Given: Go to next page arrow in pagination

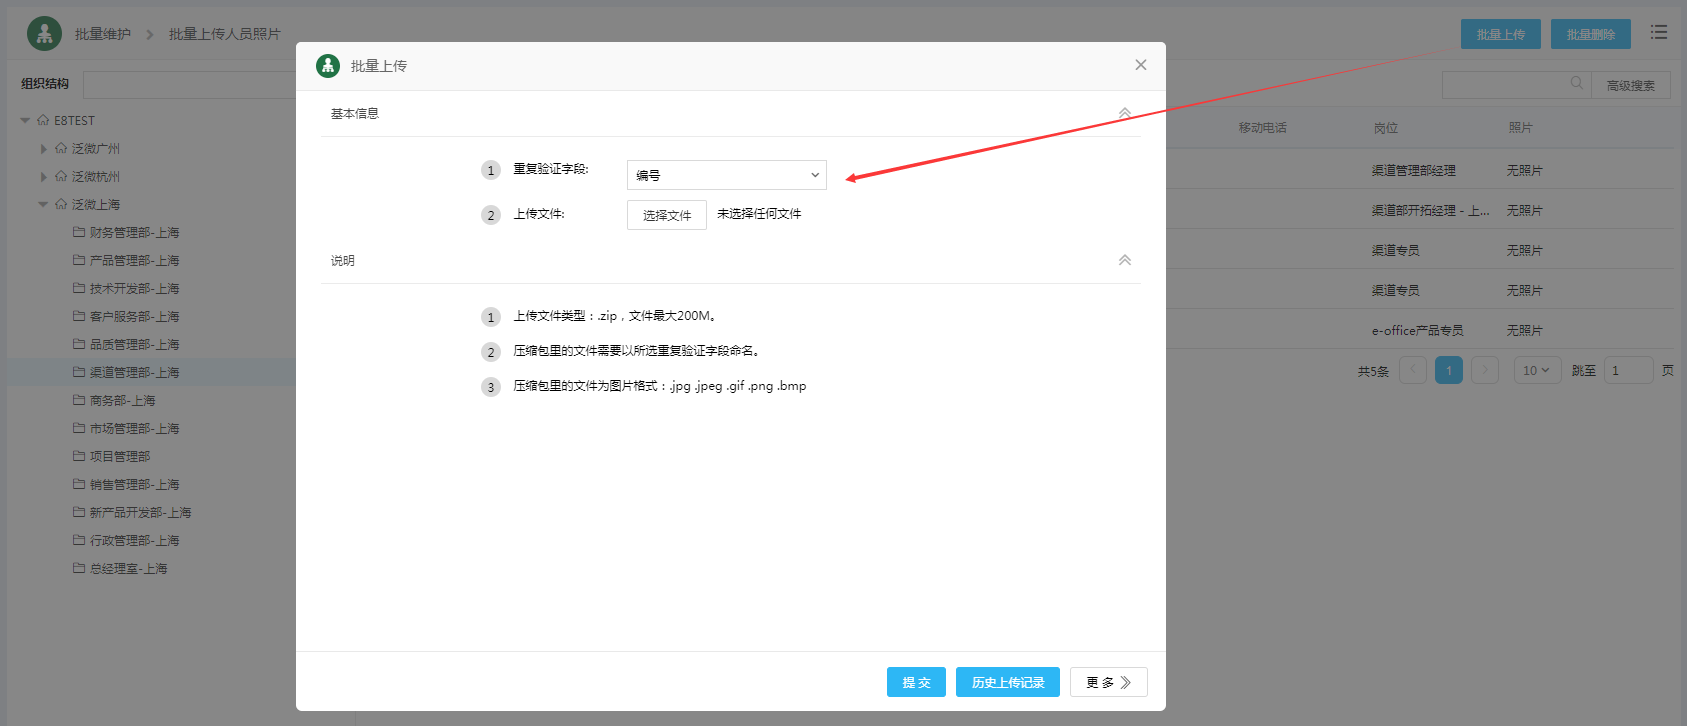Looking at the screenshot, I should pyautogui.click(x=1485, y=371).
